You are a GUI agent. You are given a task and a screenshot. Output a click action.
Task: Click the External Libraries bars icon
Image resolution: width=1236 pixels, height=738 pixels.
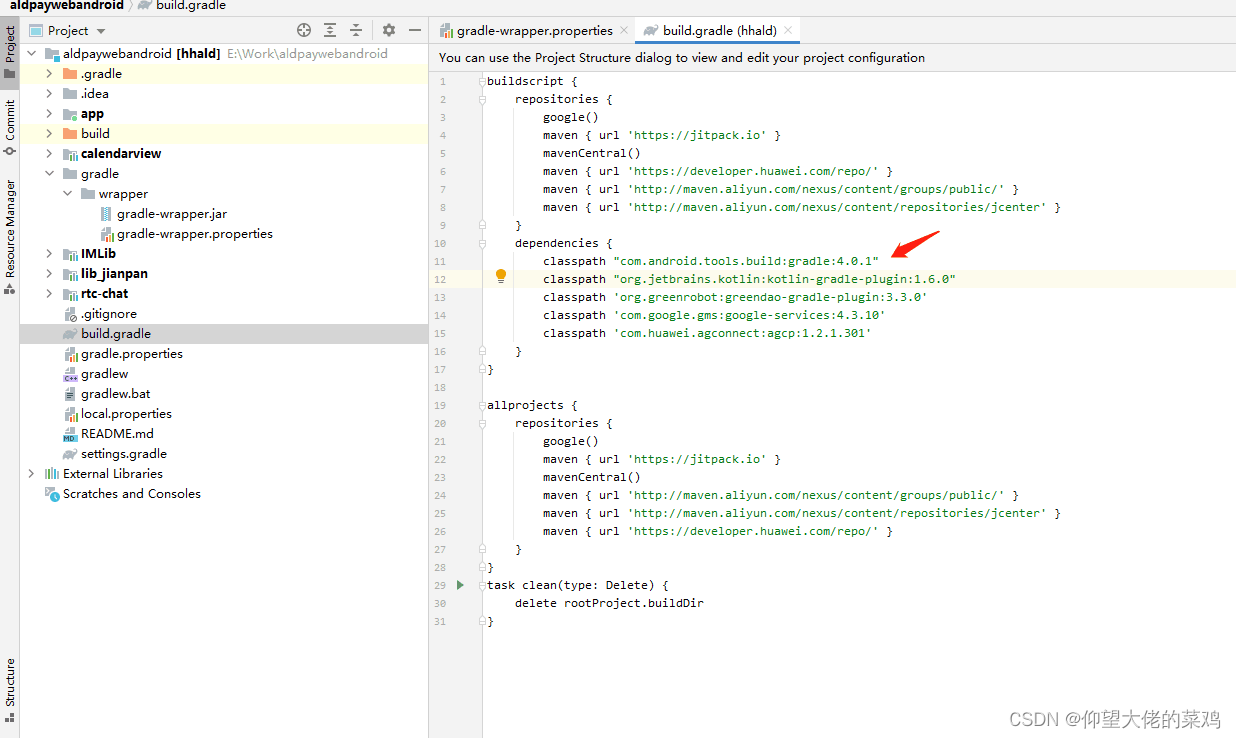pos(52,473)
